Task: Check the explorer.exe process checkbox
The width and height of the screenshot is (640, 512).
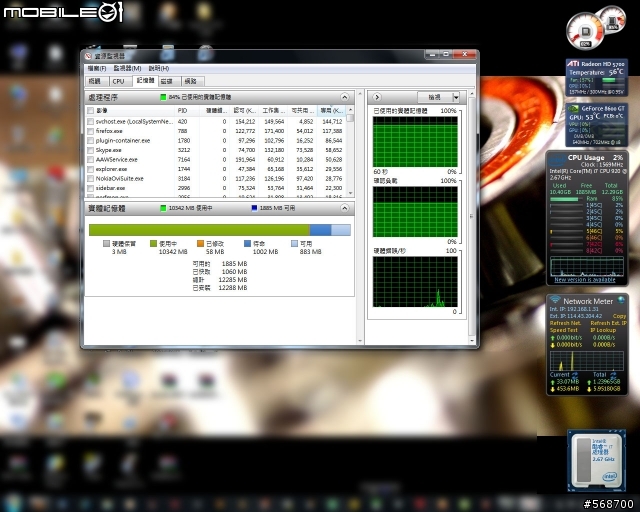Action: (90, 169)
